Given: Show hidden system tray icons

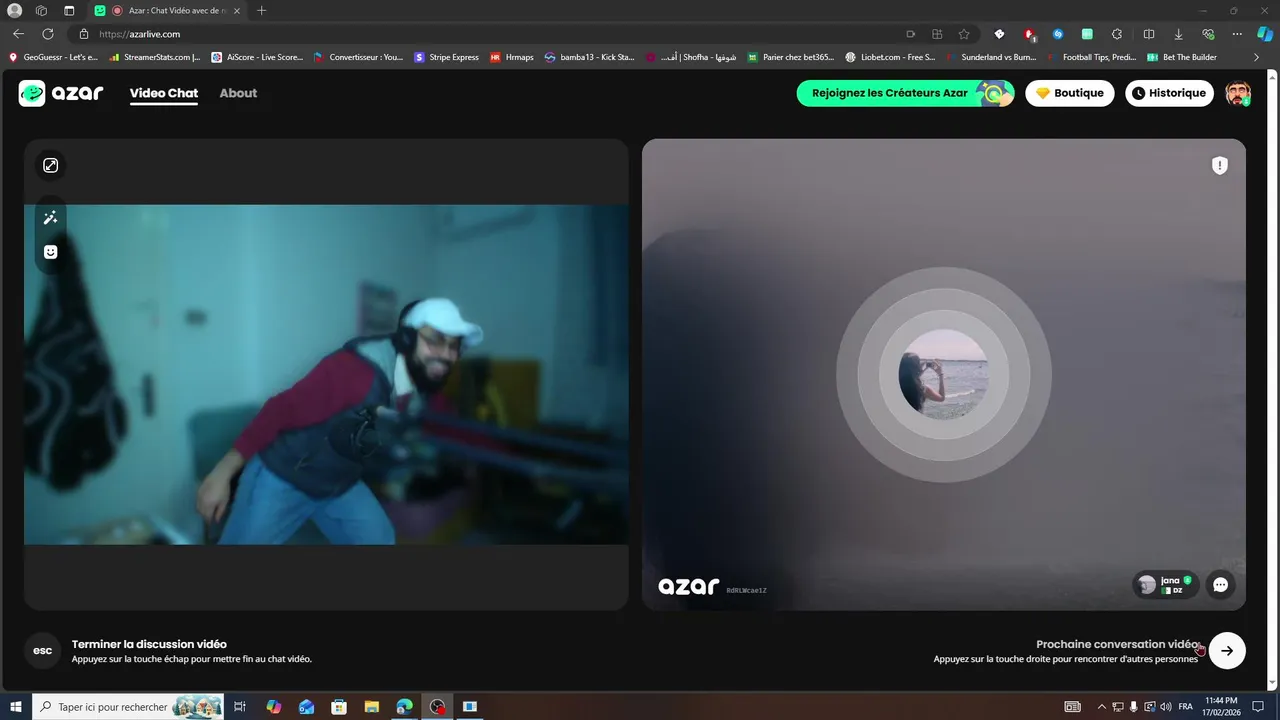Looking at the screenshot, I should [1102, 707].
